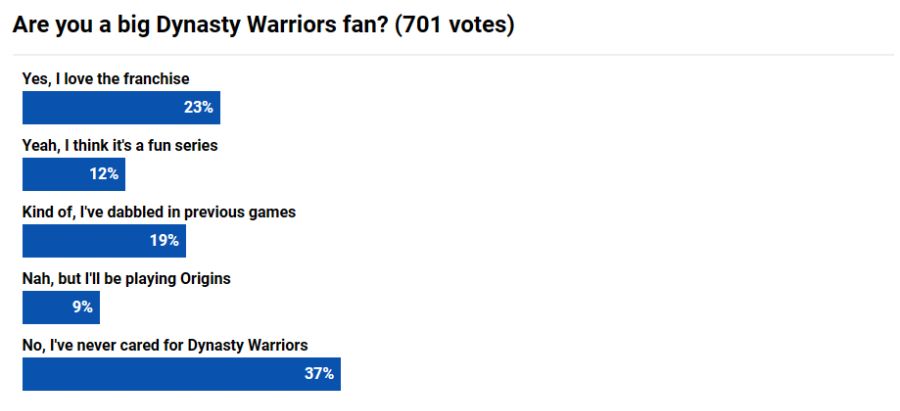Click the blue bar for the franchise-lovers result
Viewport: 900px width, 411px height.
pos(121,107)
